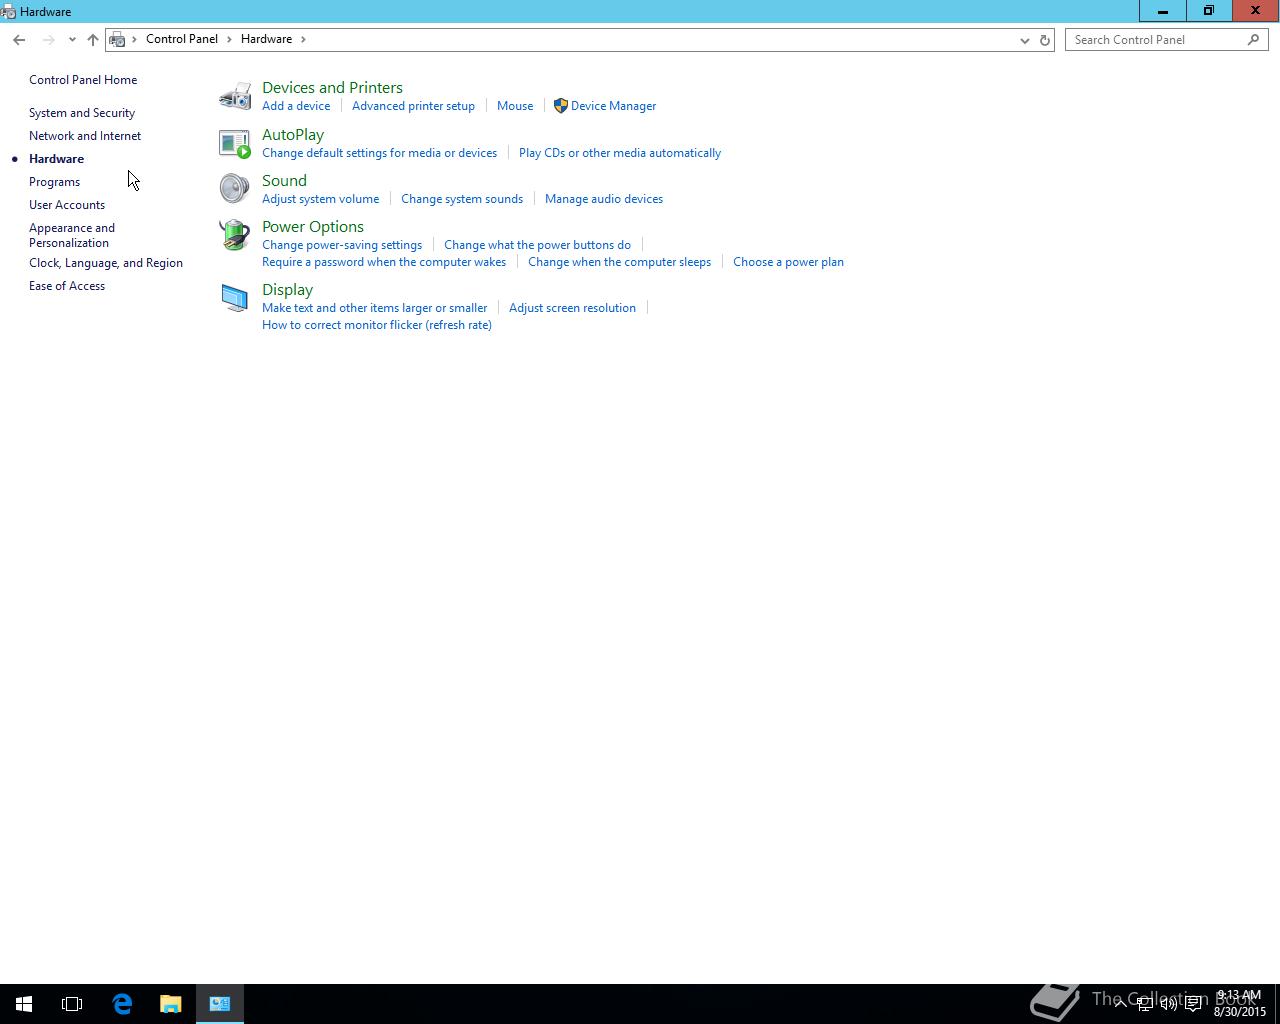Open Devices and Printers heading
The height and width of the screenshot is (1024, 1280).
point(332,88)
